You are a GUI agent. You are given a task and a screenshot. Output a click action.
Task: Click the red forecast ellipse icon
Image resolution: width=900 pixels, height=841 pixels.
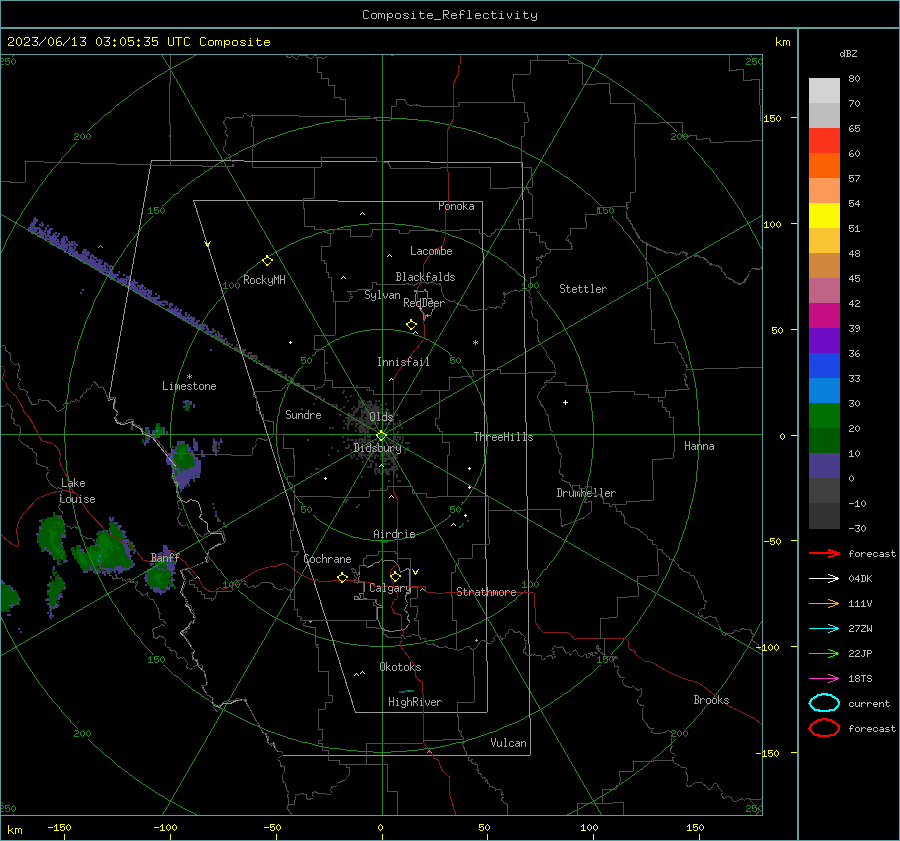coord(824,728)
